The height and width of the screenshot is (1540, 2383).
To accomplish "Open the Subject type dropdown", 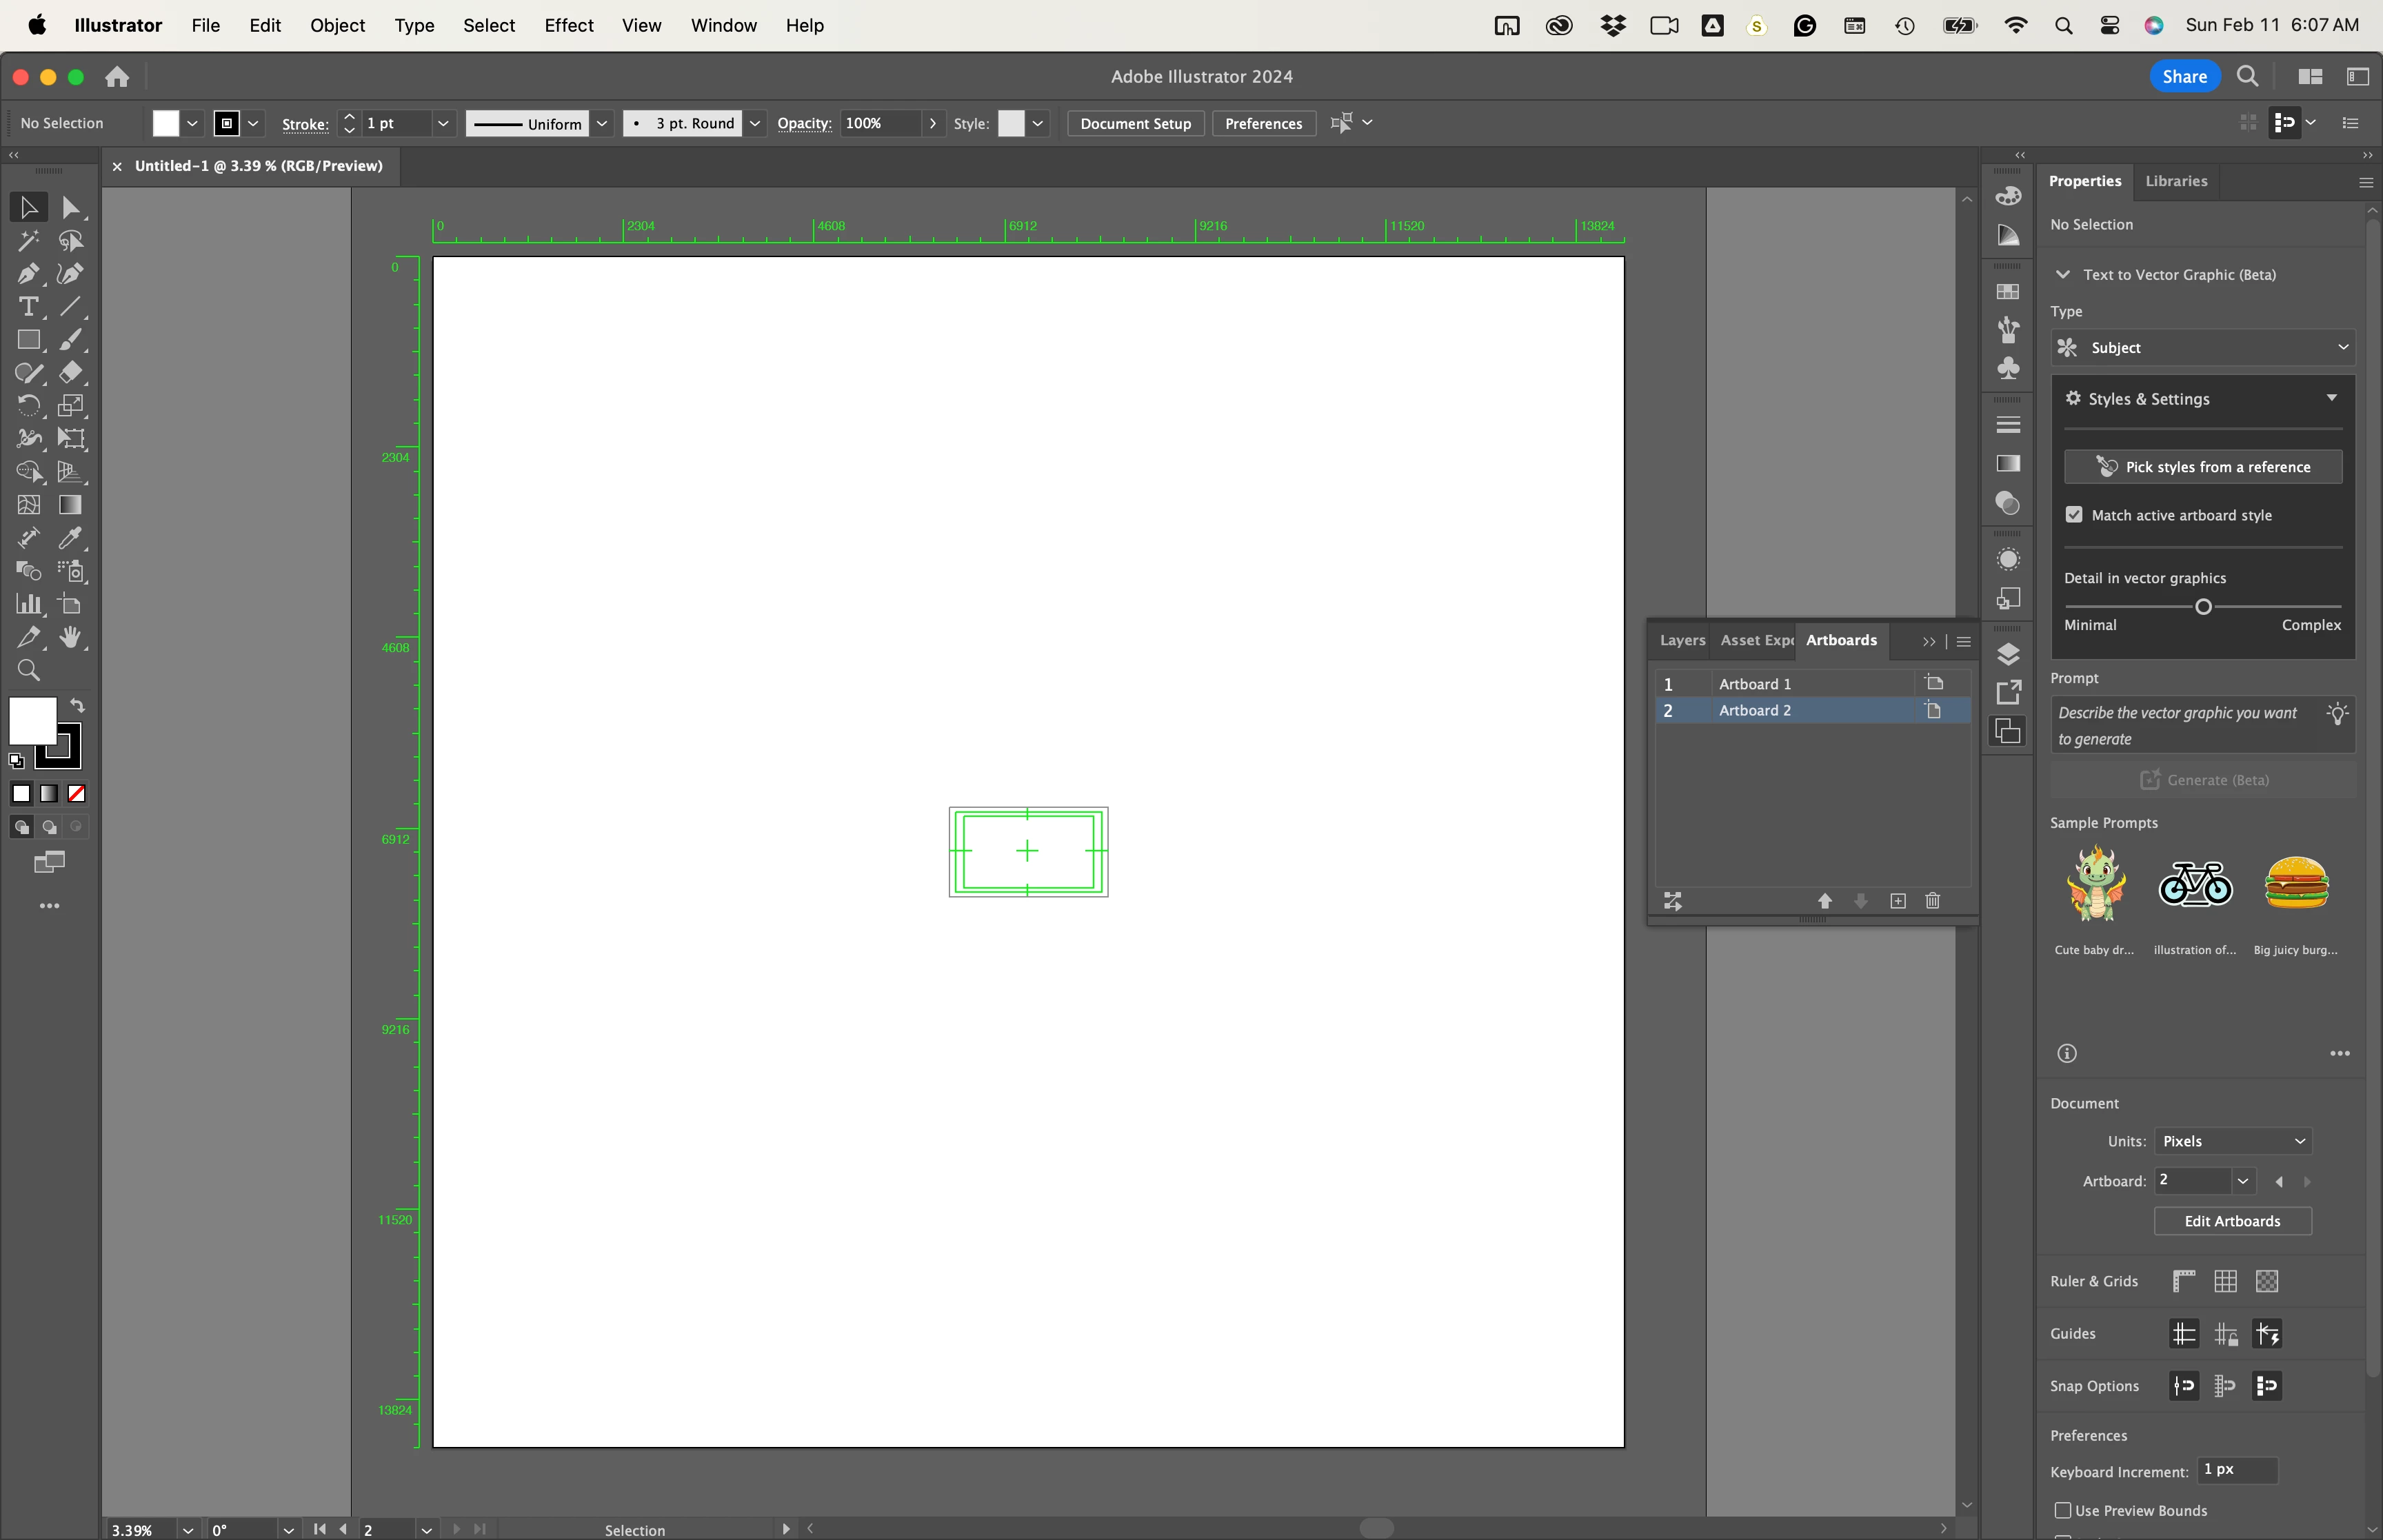I will (2203, 347).
